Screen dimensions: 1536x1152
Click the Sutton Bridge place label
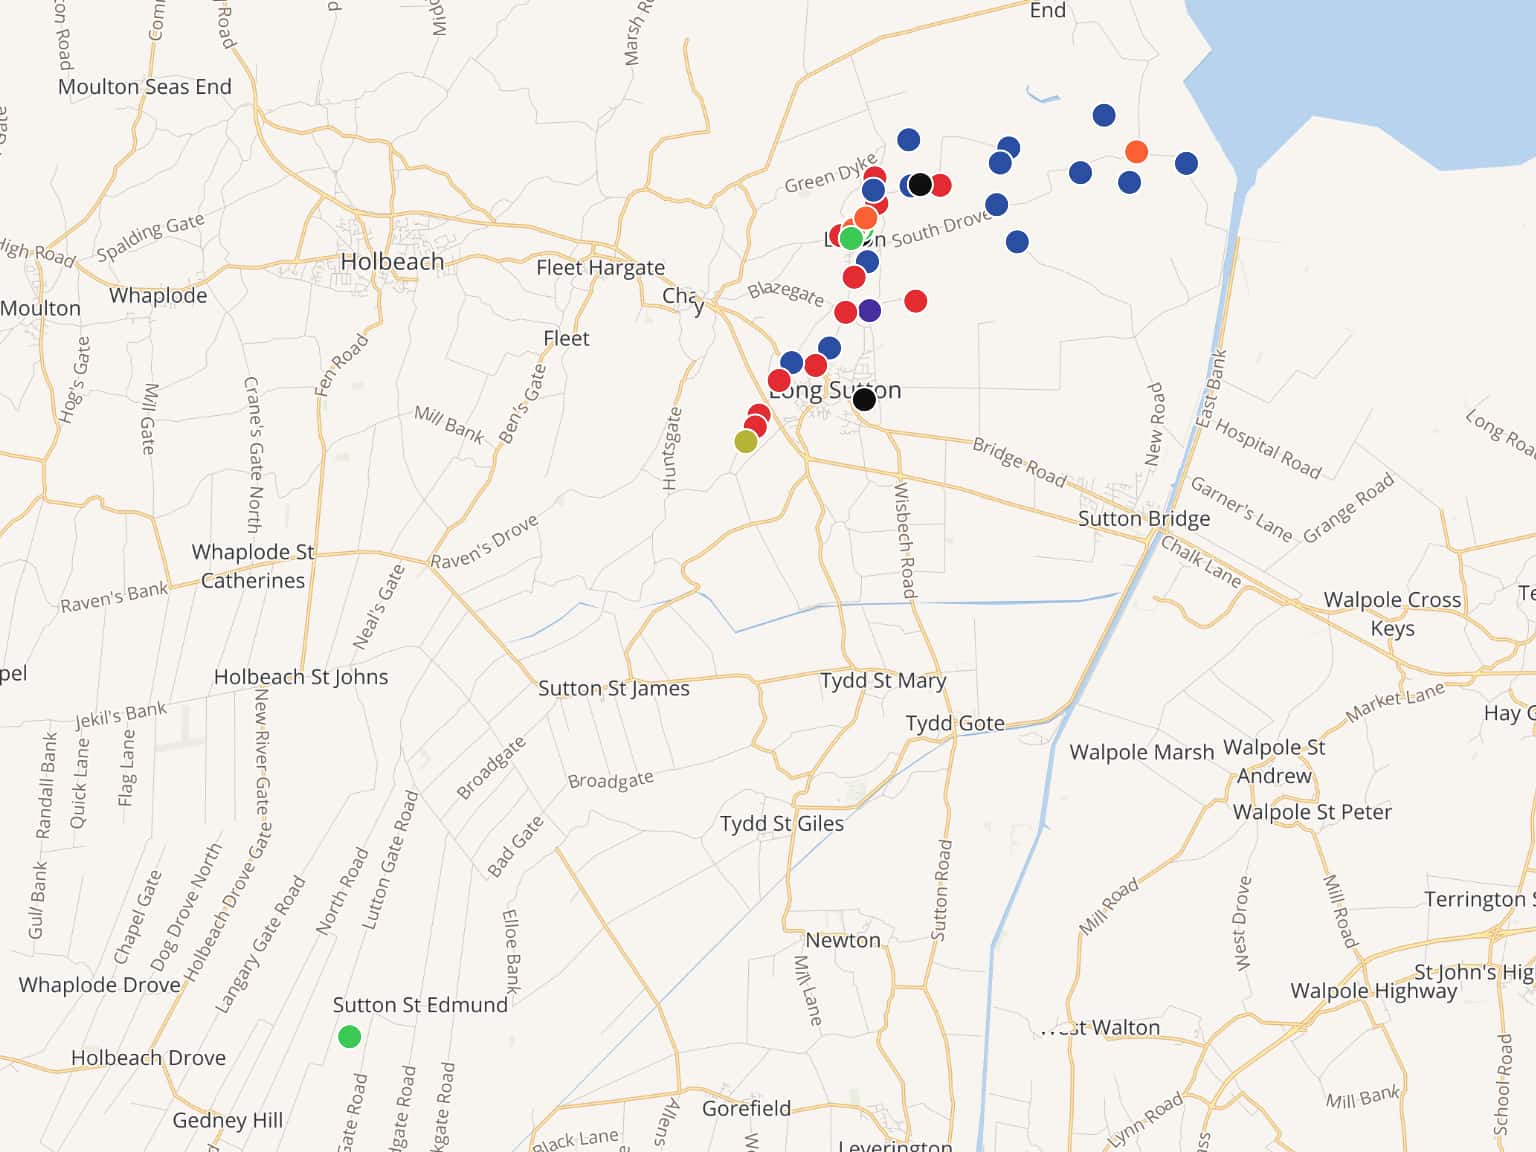(x=1144, y=519)
